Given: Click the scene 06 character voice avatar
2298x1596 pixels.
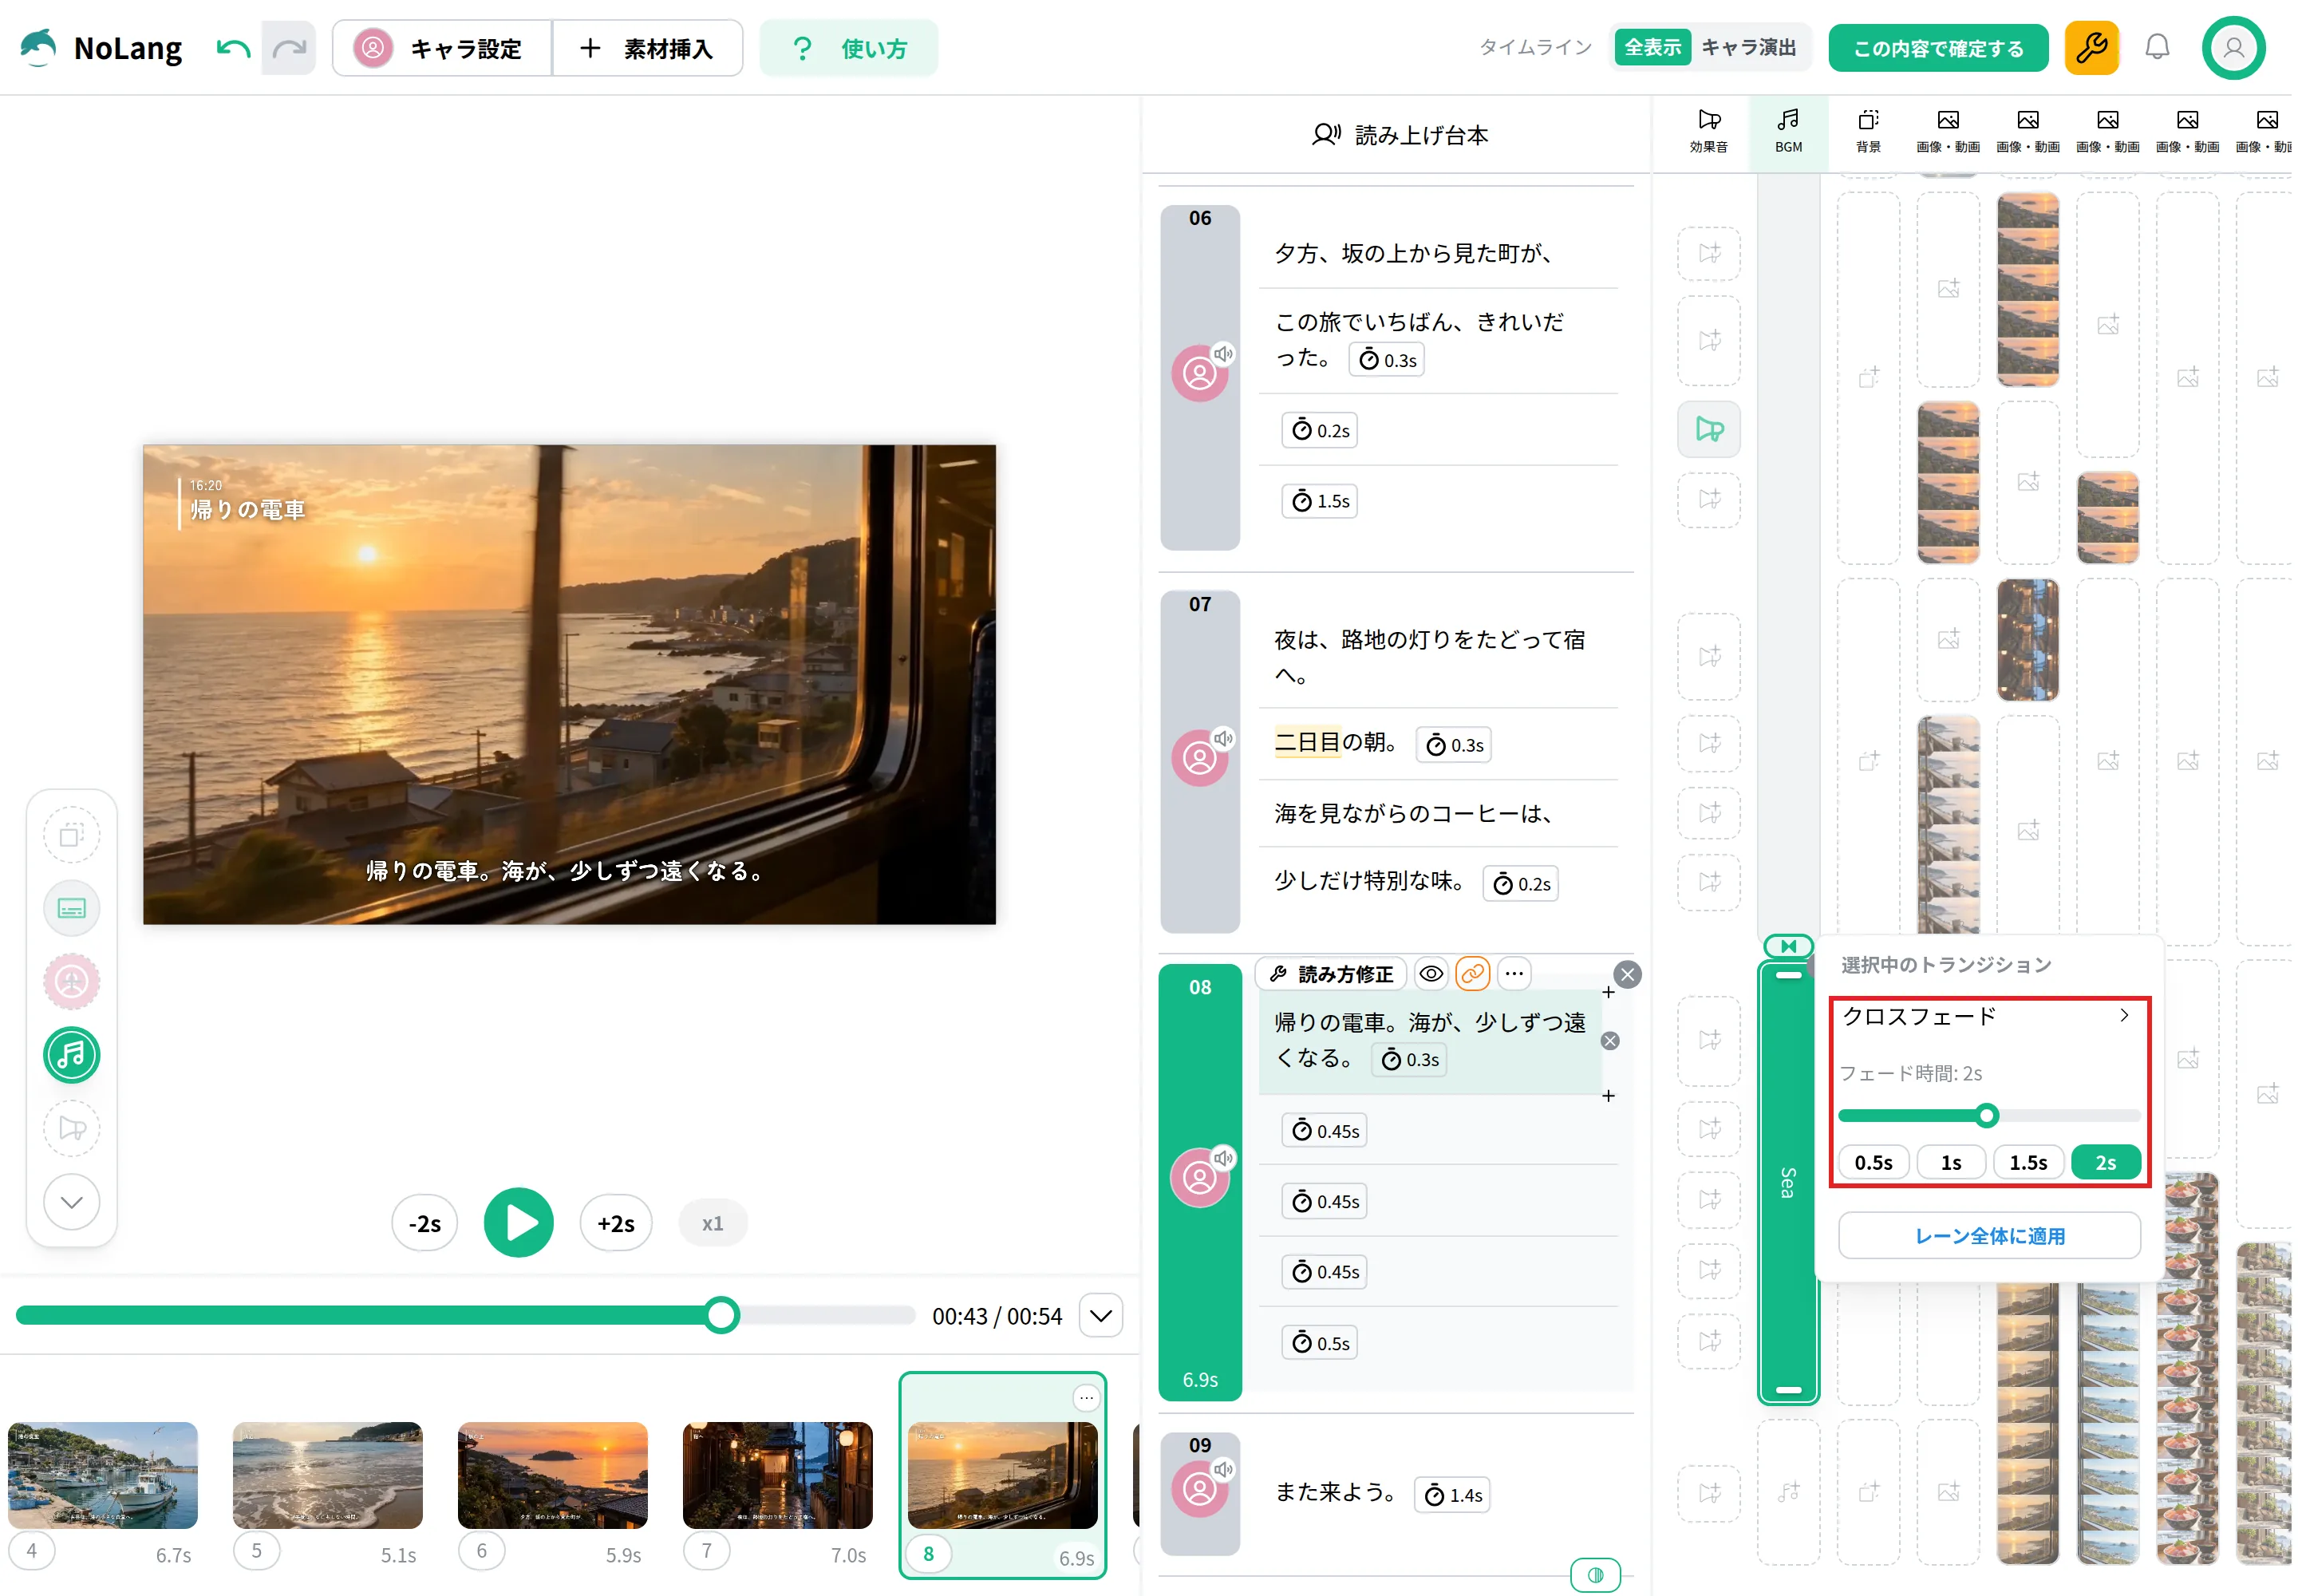Looking at the screenshot, I should click(x=1199, y=374).
